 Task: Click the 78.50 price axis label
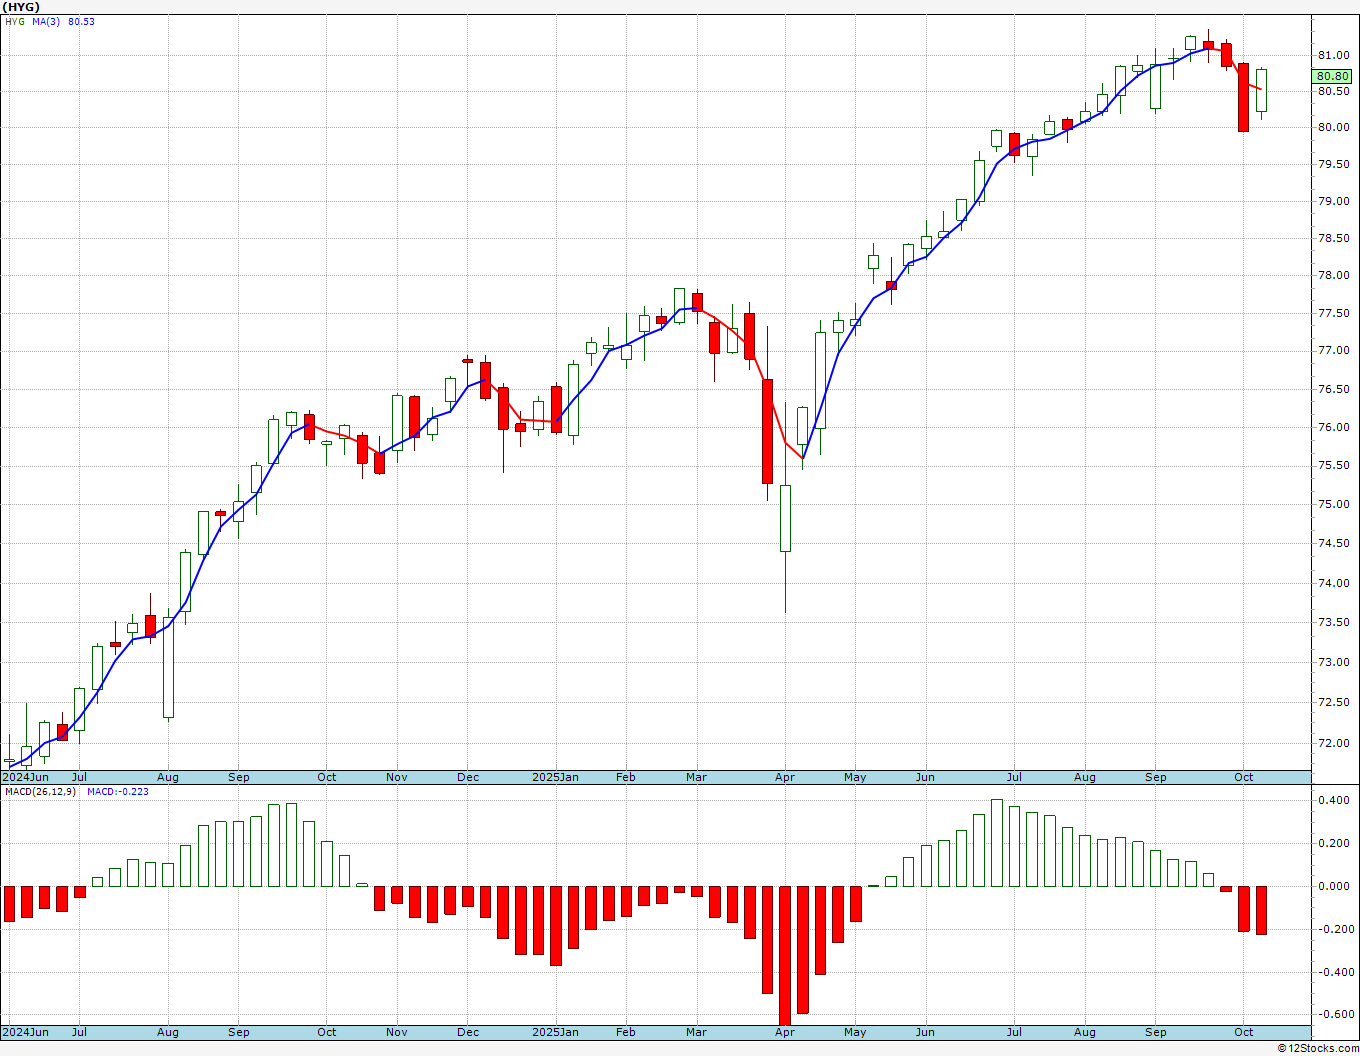click(1332, 238)
